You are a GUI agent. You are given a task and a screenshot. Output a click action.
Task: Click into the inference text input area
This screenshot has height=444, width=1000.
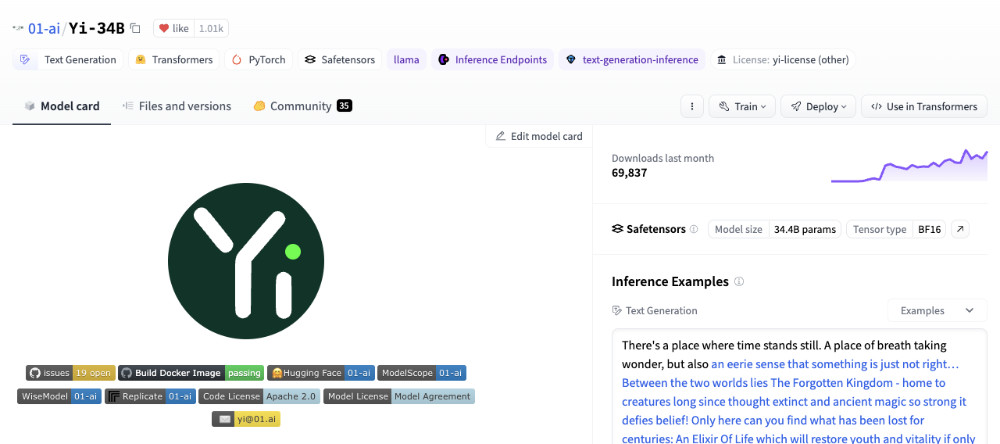click(x=799, y=387)
